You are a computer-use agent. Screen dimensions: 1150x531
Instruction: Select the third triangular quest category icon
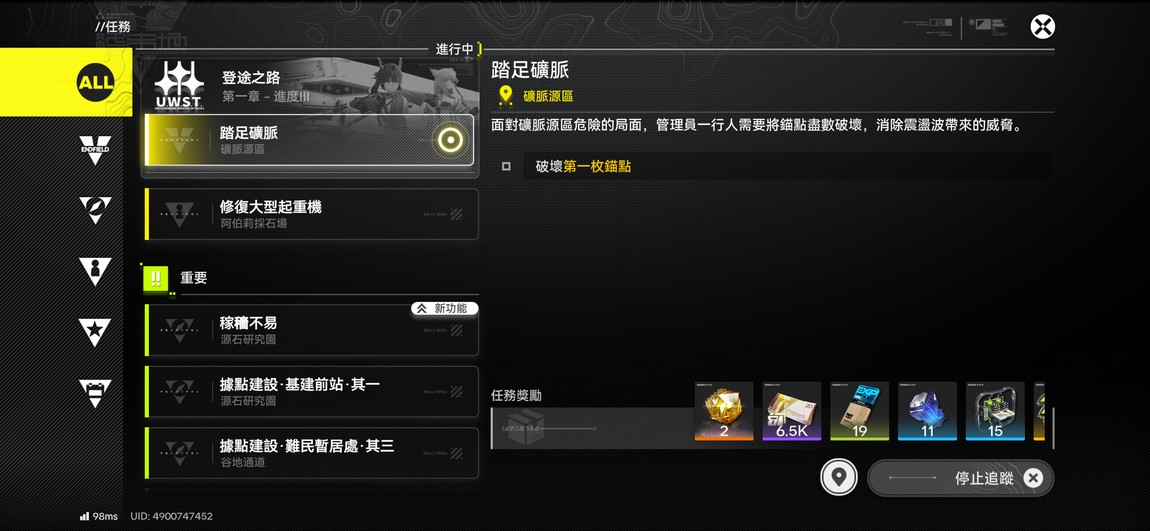click(95, 210)
